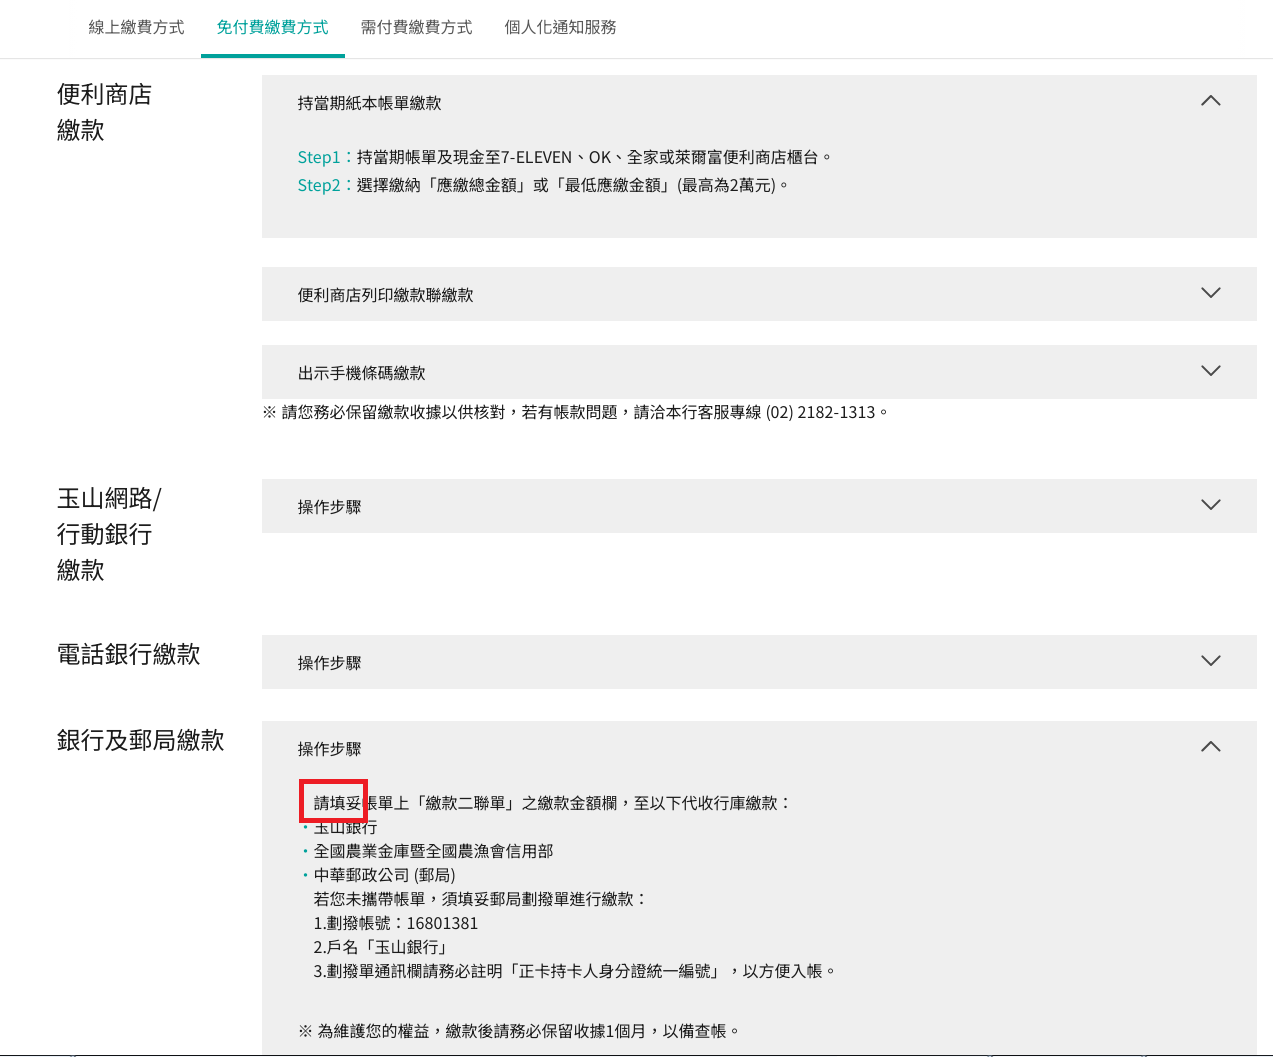Collapse 銀行及郵局繳款 steps with the up chevron

[x=1210, y=747]
